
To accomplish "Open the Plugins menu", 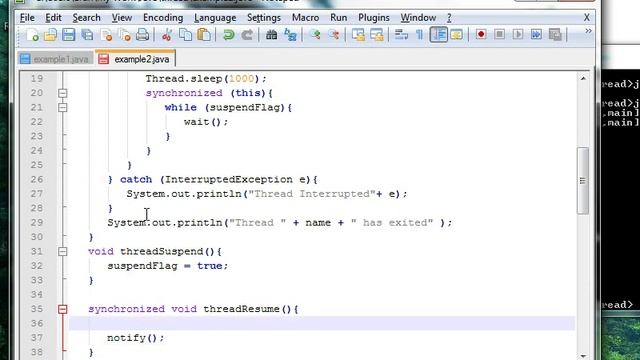I will (x=373, y=18).
